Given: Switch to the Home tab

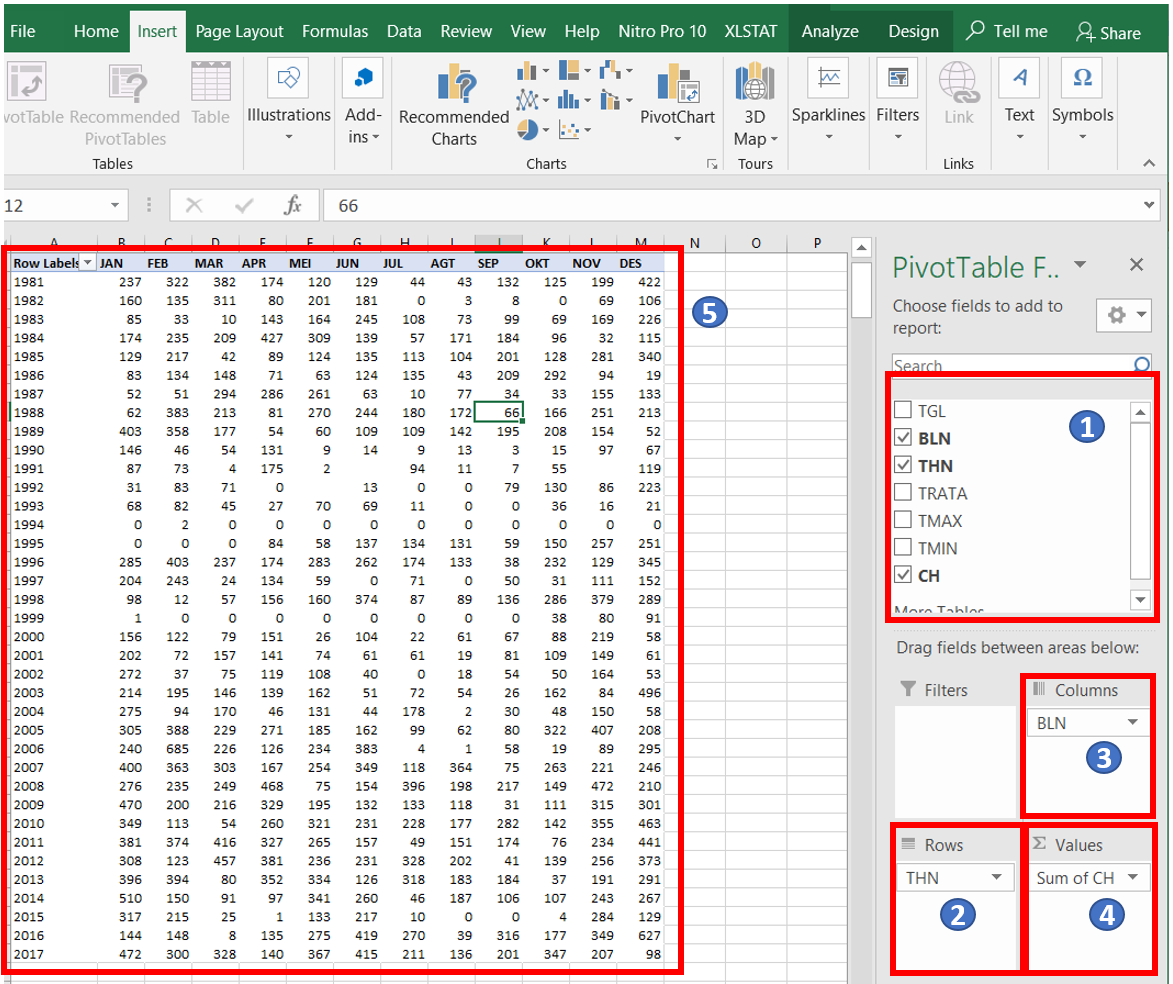Looking at the screenshot, I should point(96,31).
